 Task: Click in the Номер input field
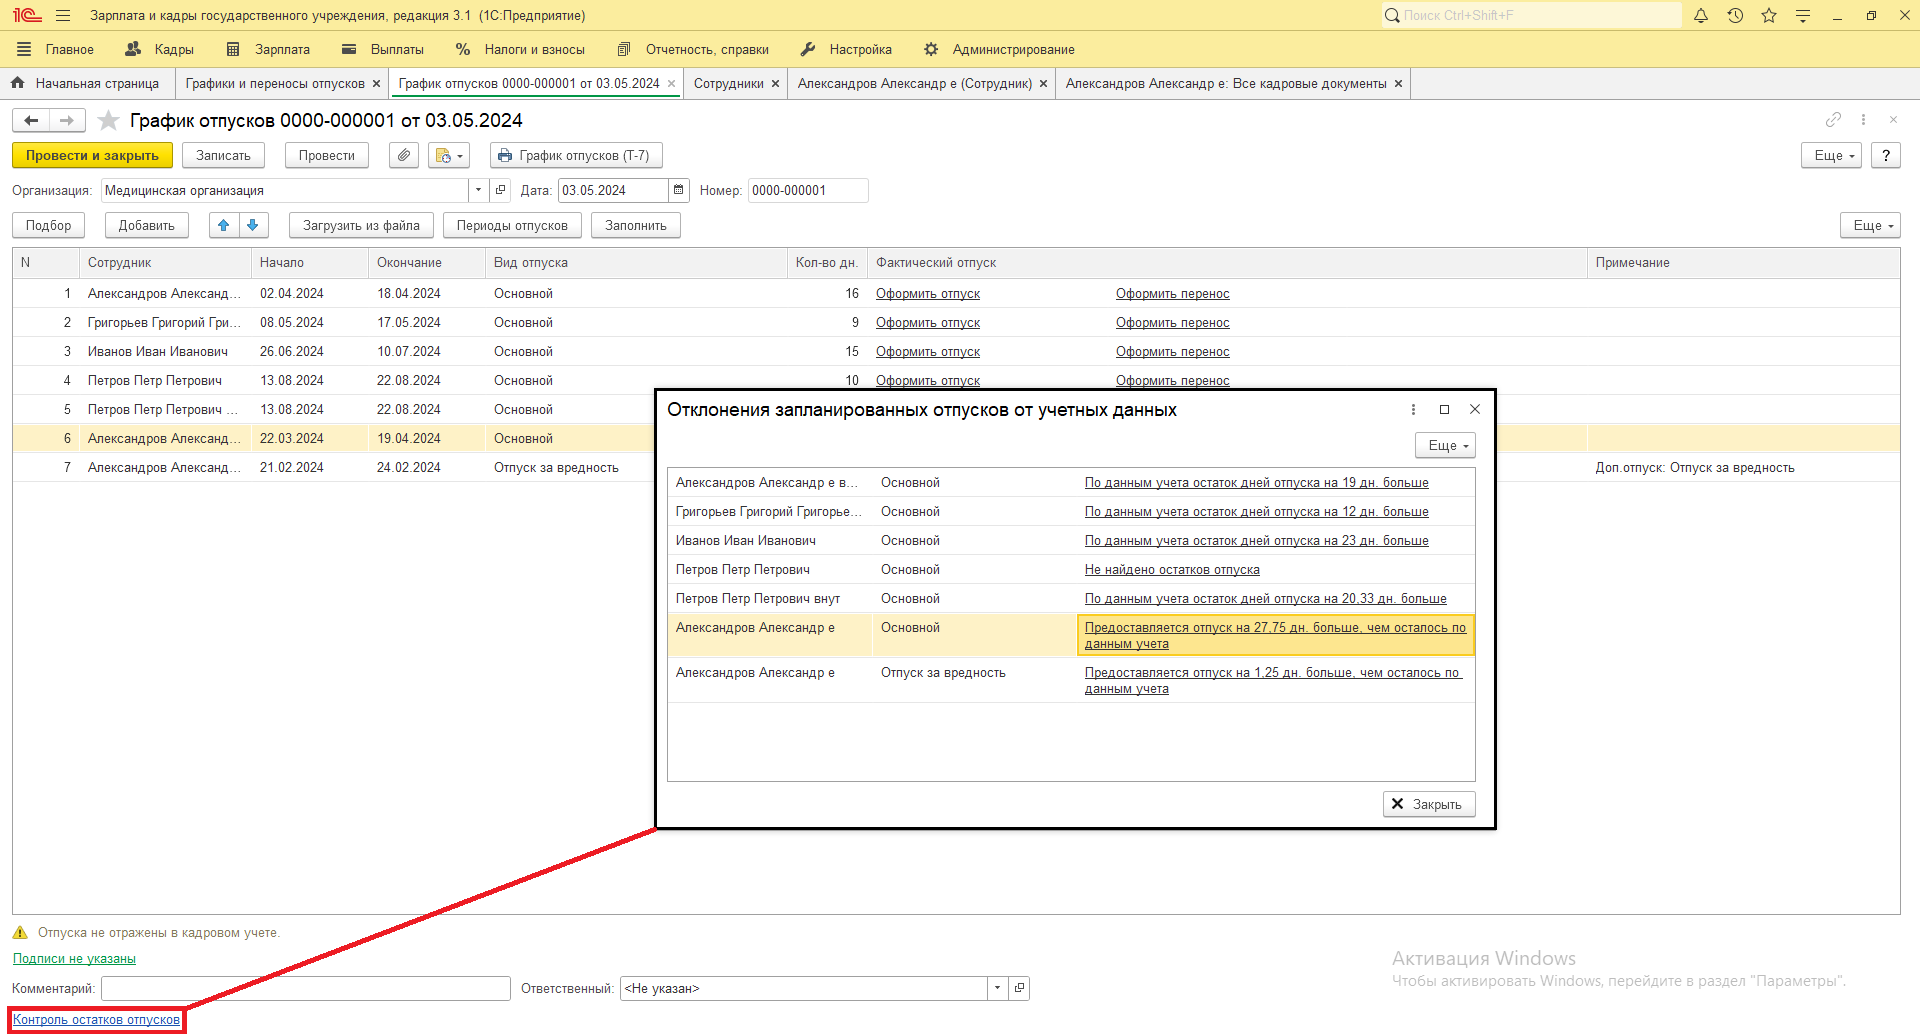click(808, 191)
